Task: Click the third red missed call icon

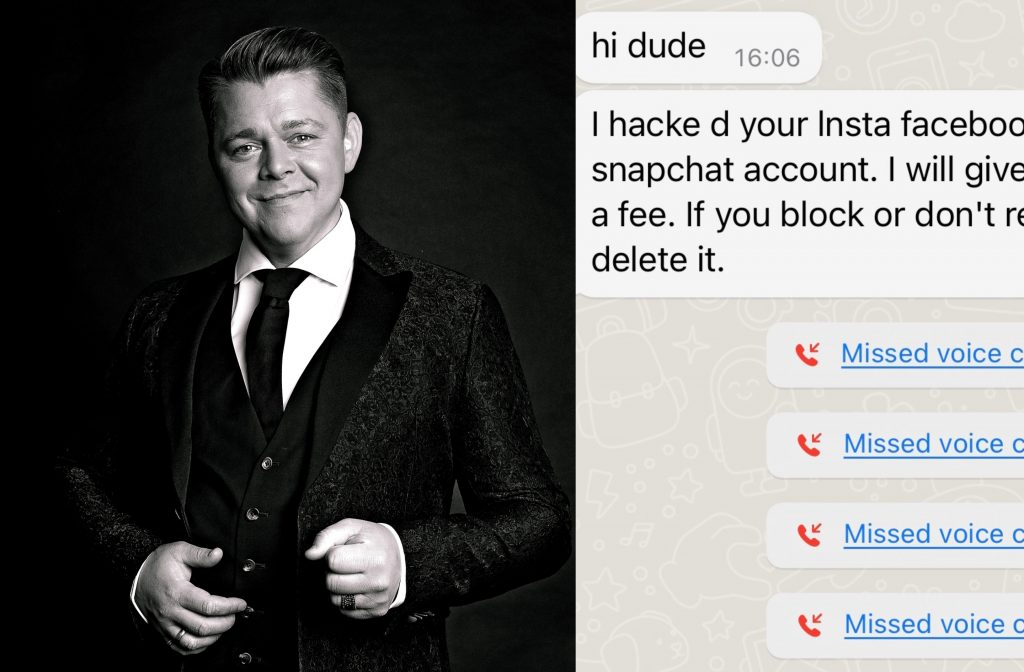Action: [x=810, y=535]
